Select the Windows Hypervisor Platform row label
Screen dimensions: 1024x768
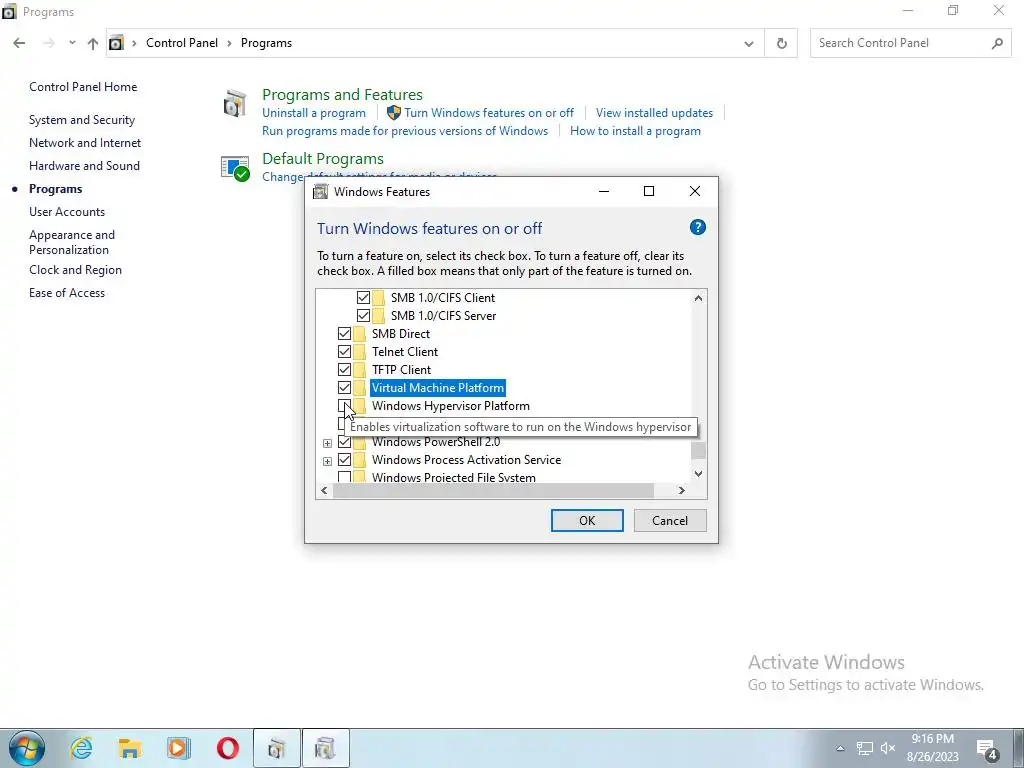(x=451, y=406)
